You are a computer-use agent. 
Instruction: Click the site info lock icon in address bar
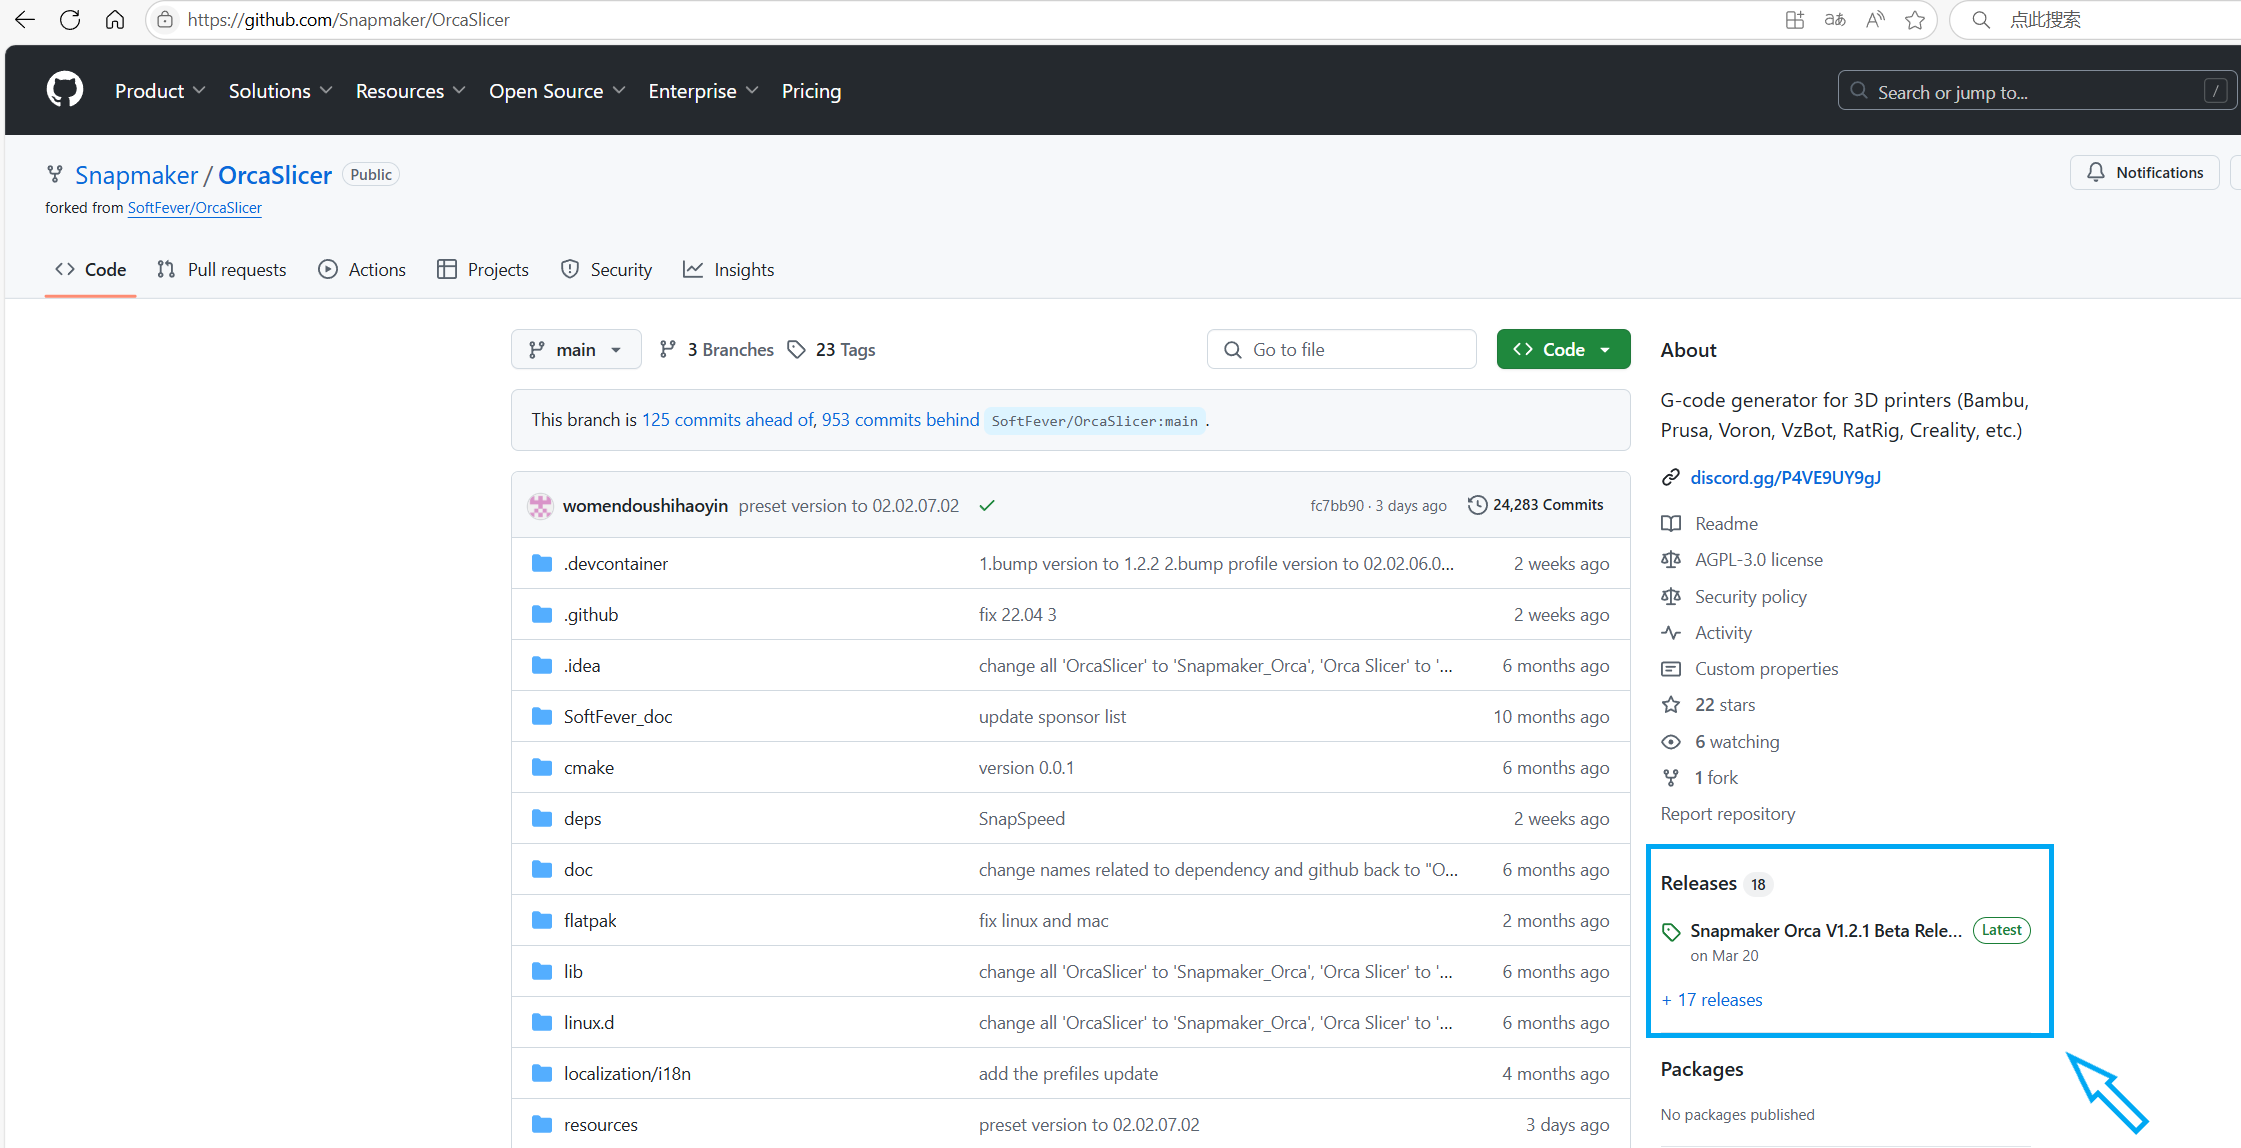coord(165,20)
